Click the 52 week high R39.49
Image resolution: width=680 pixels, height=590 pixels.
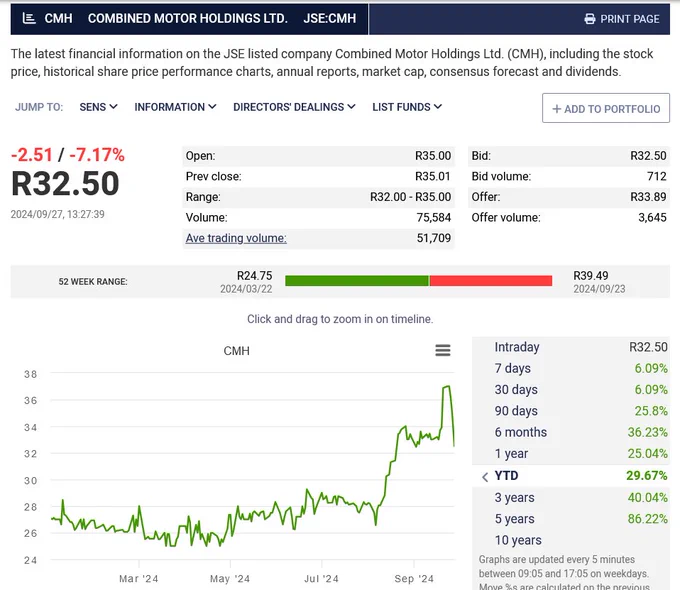click(x=591, y=276)
